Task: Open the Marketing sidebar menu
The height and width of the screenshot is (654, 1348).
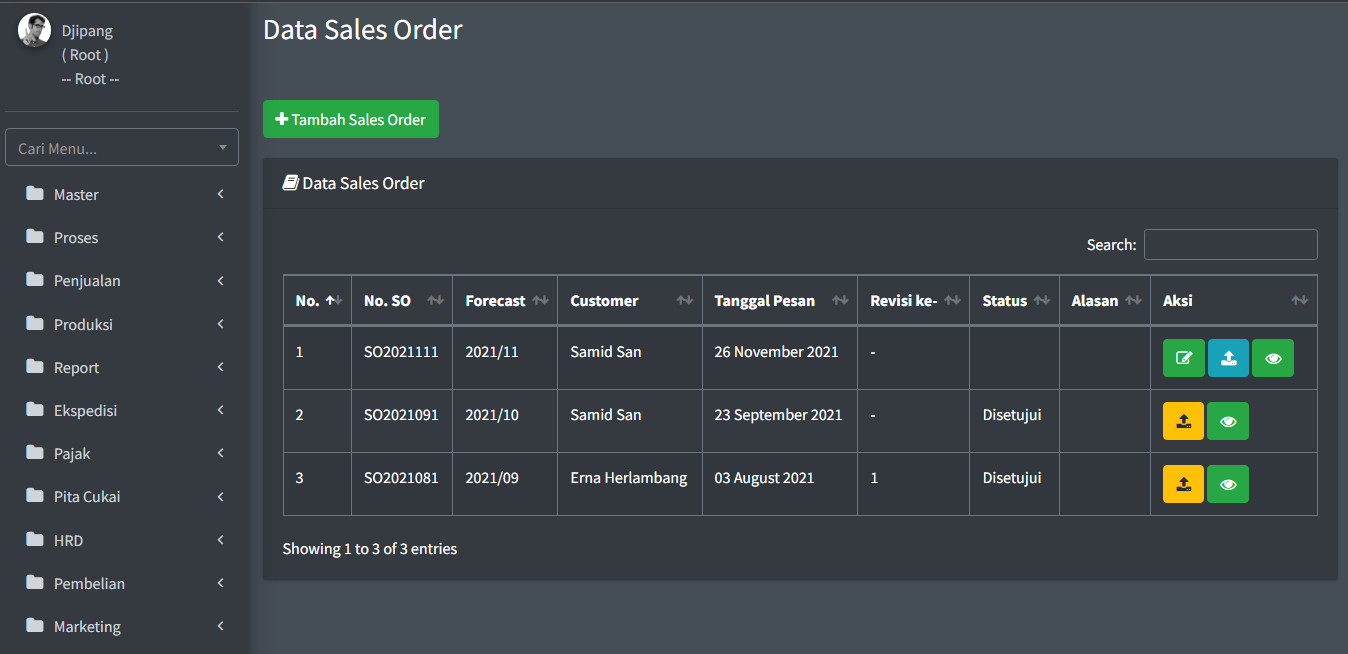Action: tap(87, 627)
